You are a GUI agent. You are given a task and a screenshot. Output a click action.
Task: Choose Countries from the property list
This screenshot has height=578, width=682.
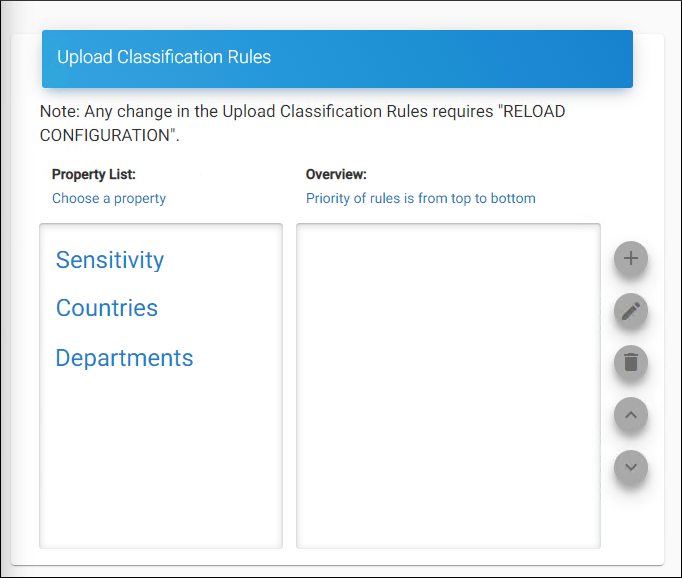(x=107, y=308)
